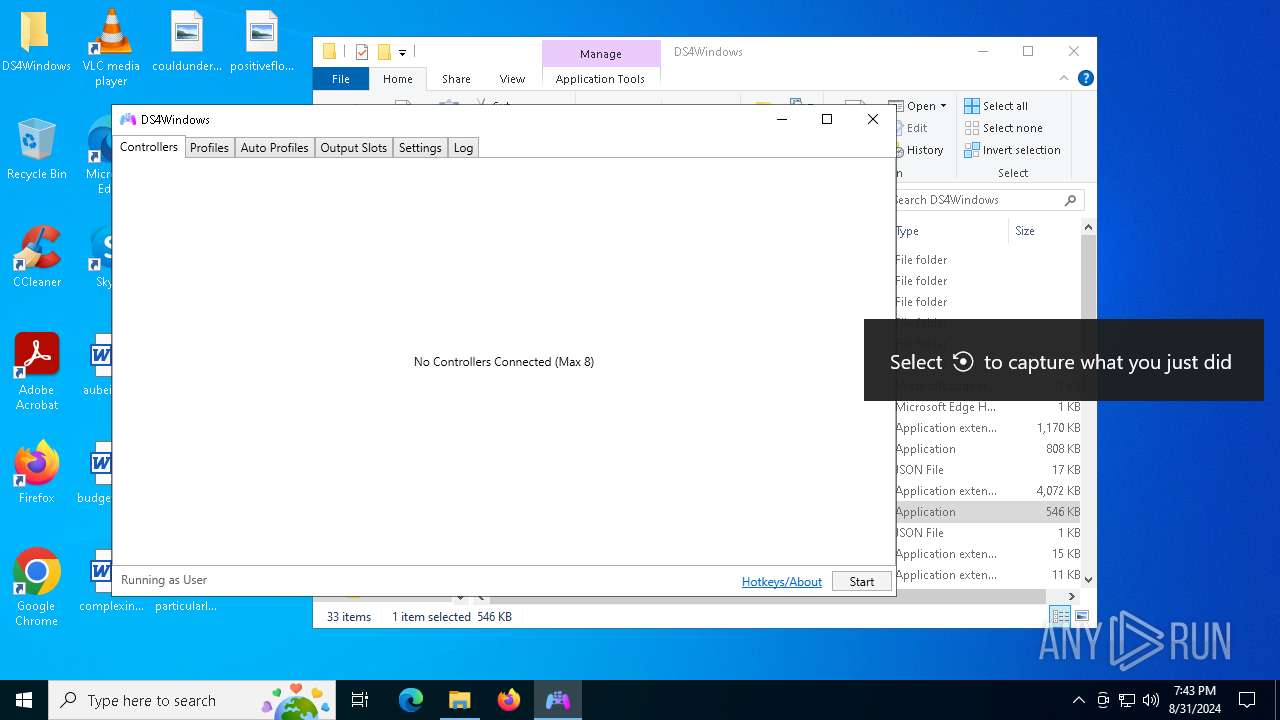Click Select all in Explorer ribbon
The width and height of the screenshot is (1280, 720).
click(996, 106)
